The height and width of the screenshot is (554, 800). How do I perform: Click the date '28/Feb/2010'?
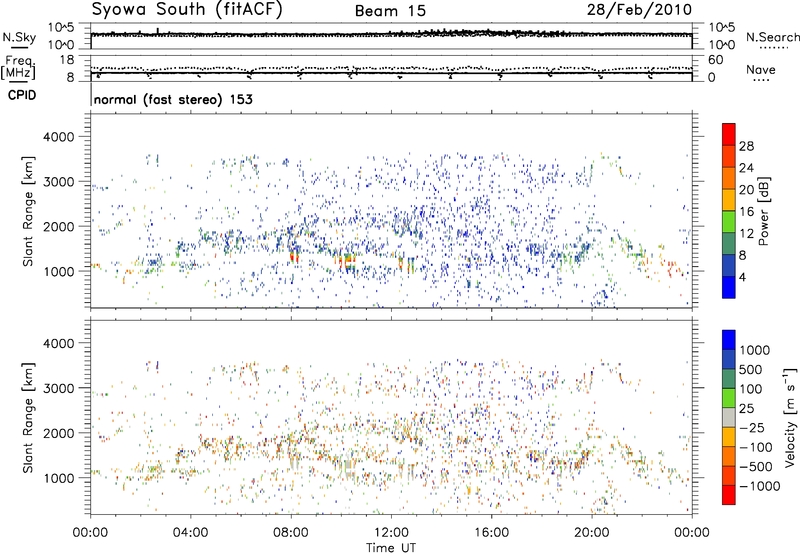[639, 10]
